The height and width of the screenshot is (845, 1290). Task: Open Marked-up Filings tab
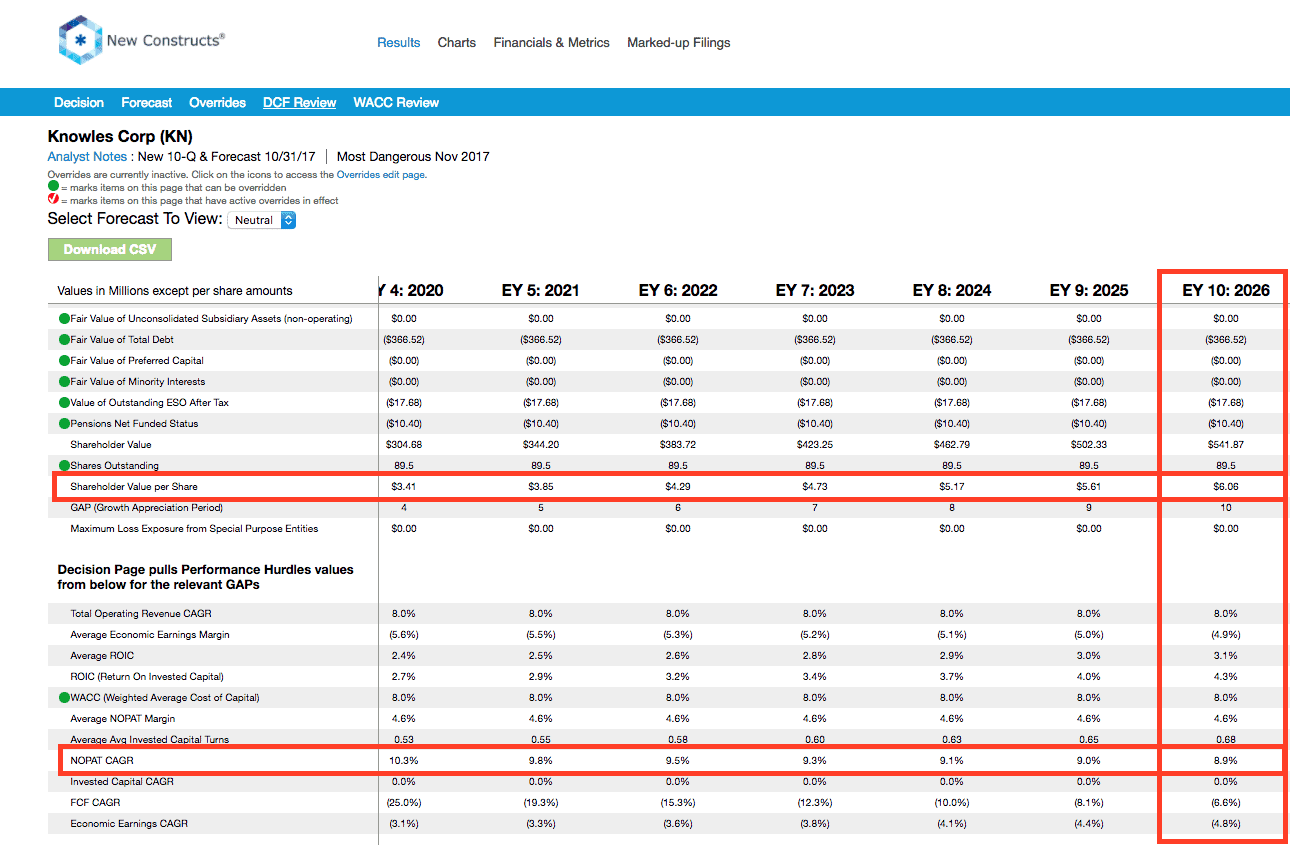[x=679, y=43]
